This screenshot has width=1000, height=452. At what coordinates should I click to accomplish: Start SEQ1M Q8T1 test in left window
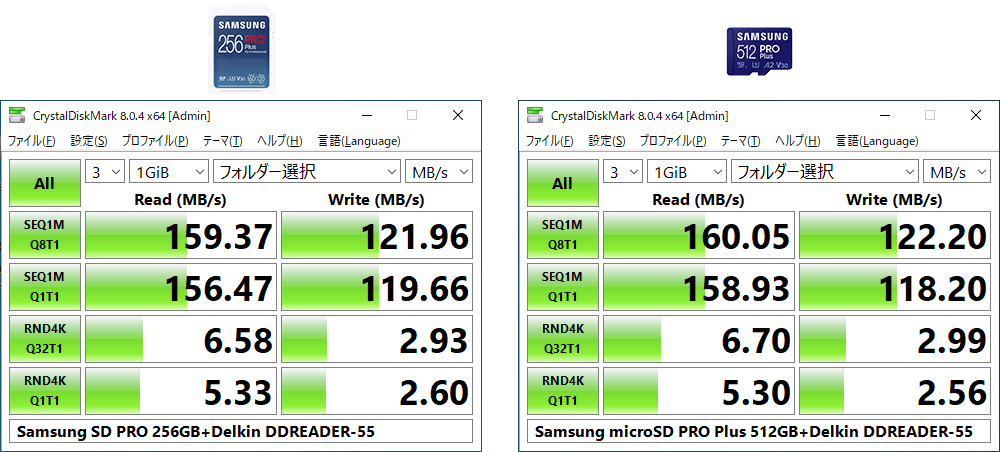(x=45, y=235)
